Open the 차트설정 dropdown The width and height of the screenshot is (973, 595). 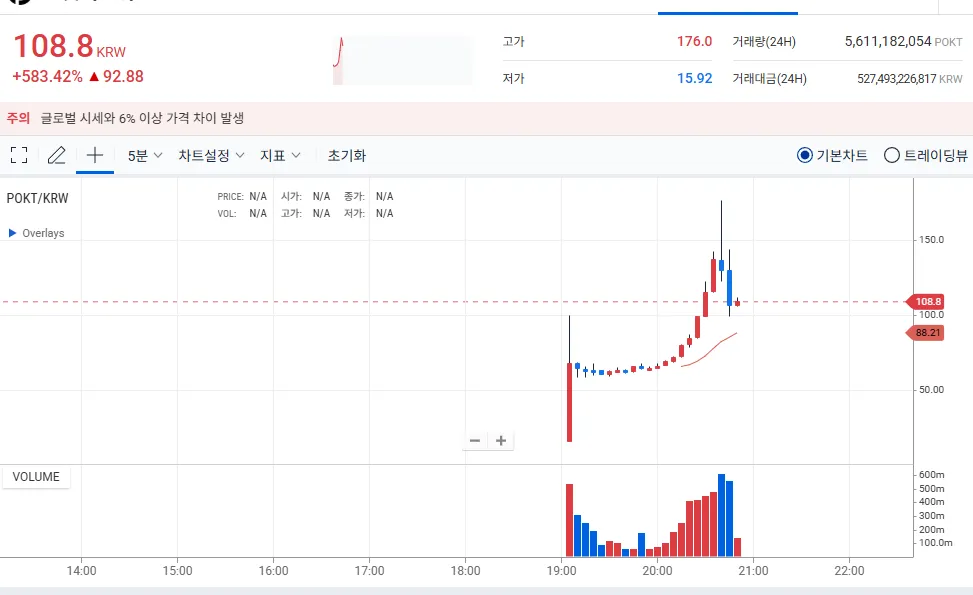[x=212, y=156]
